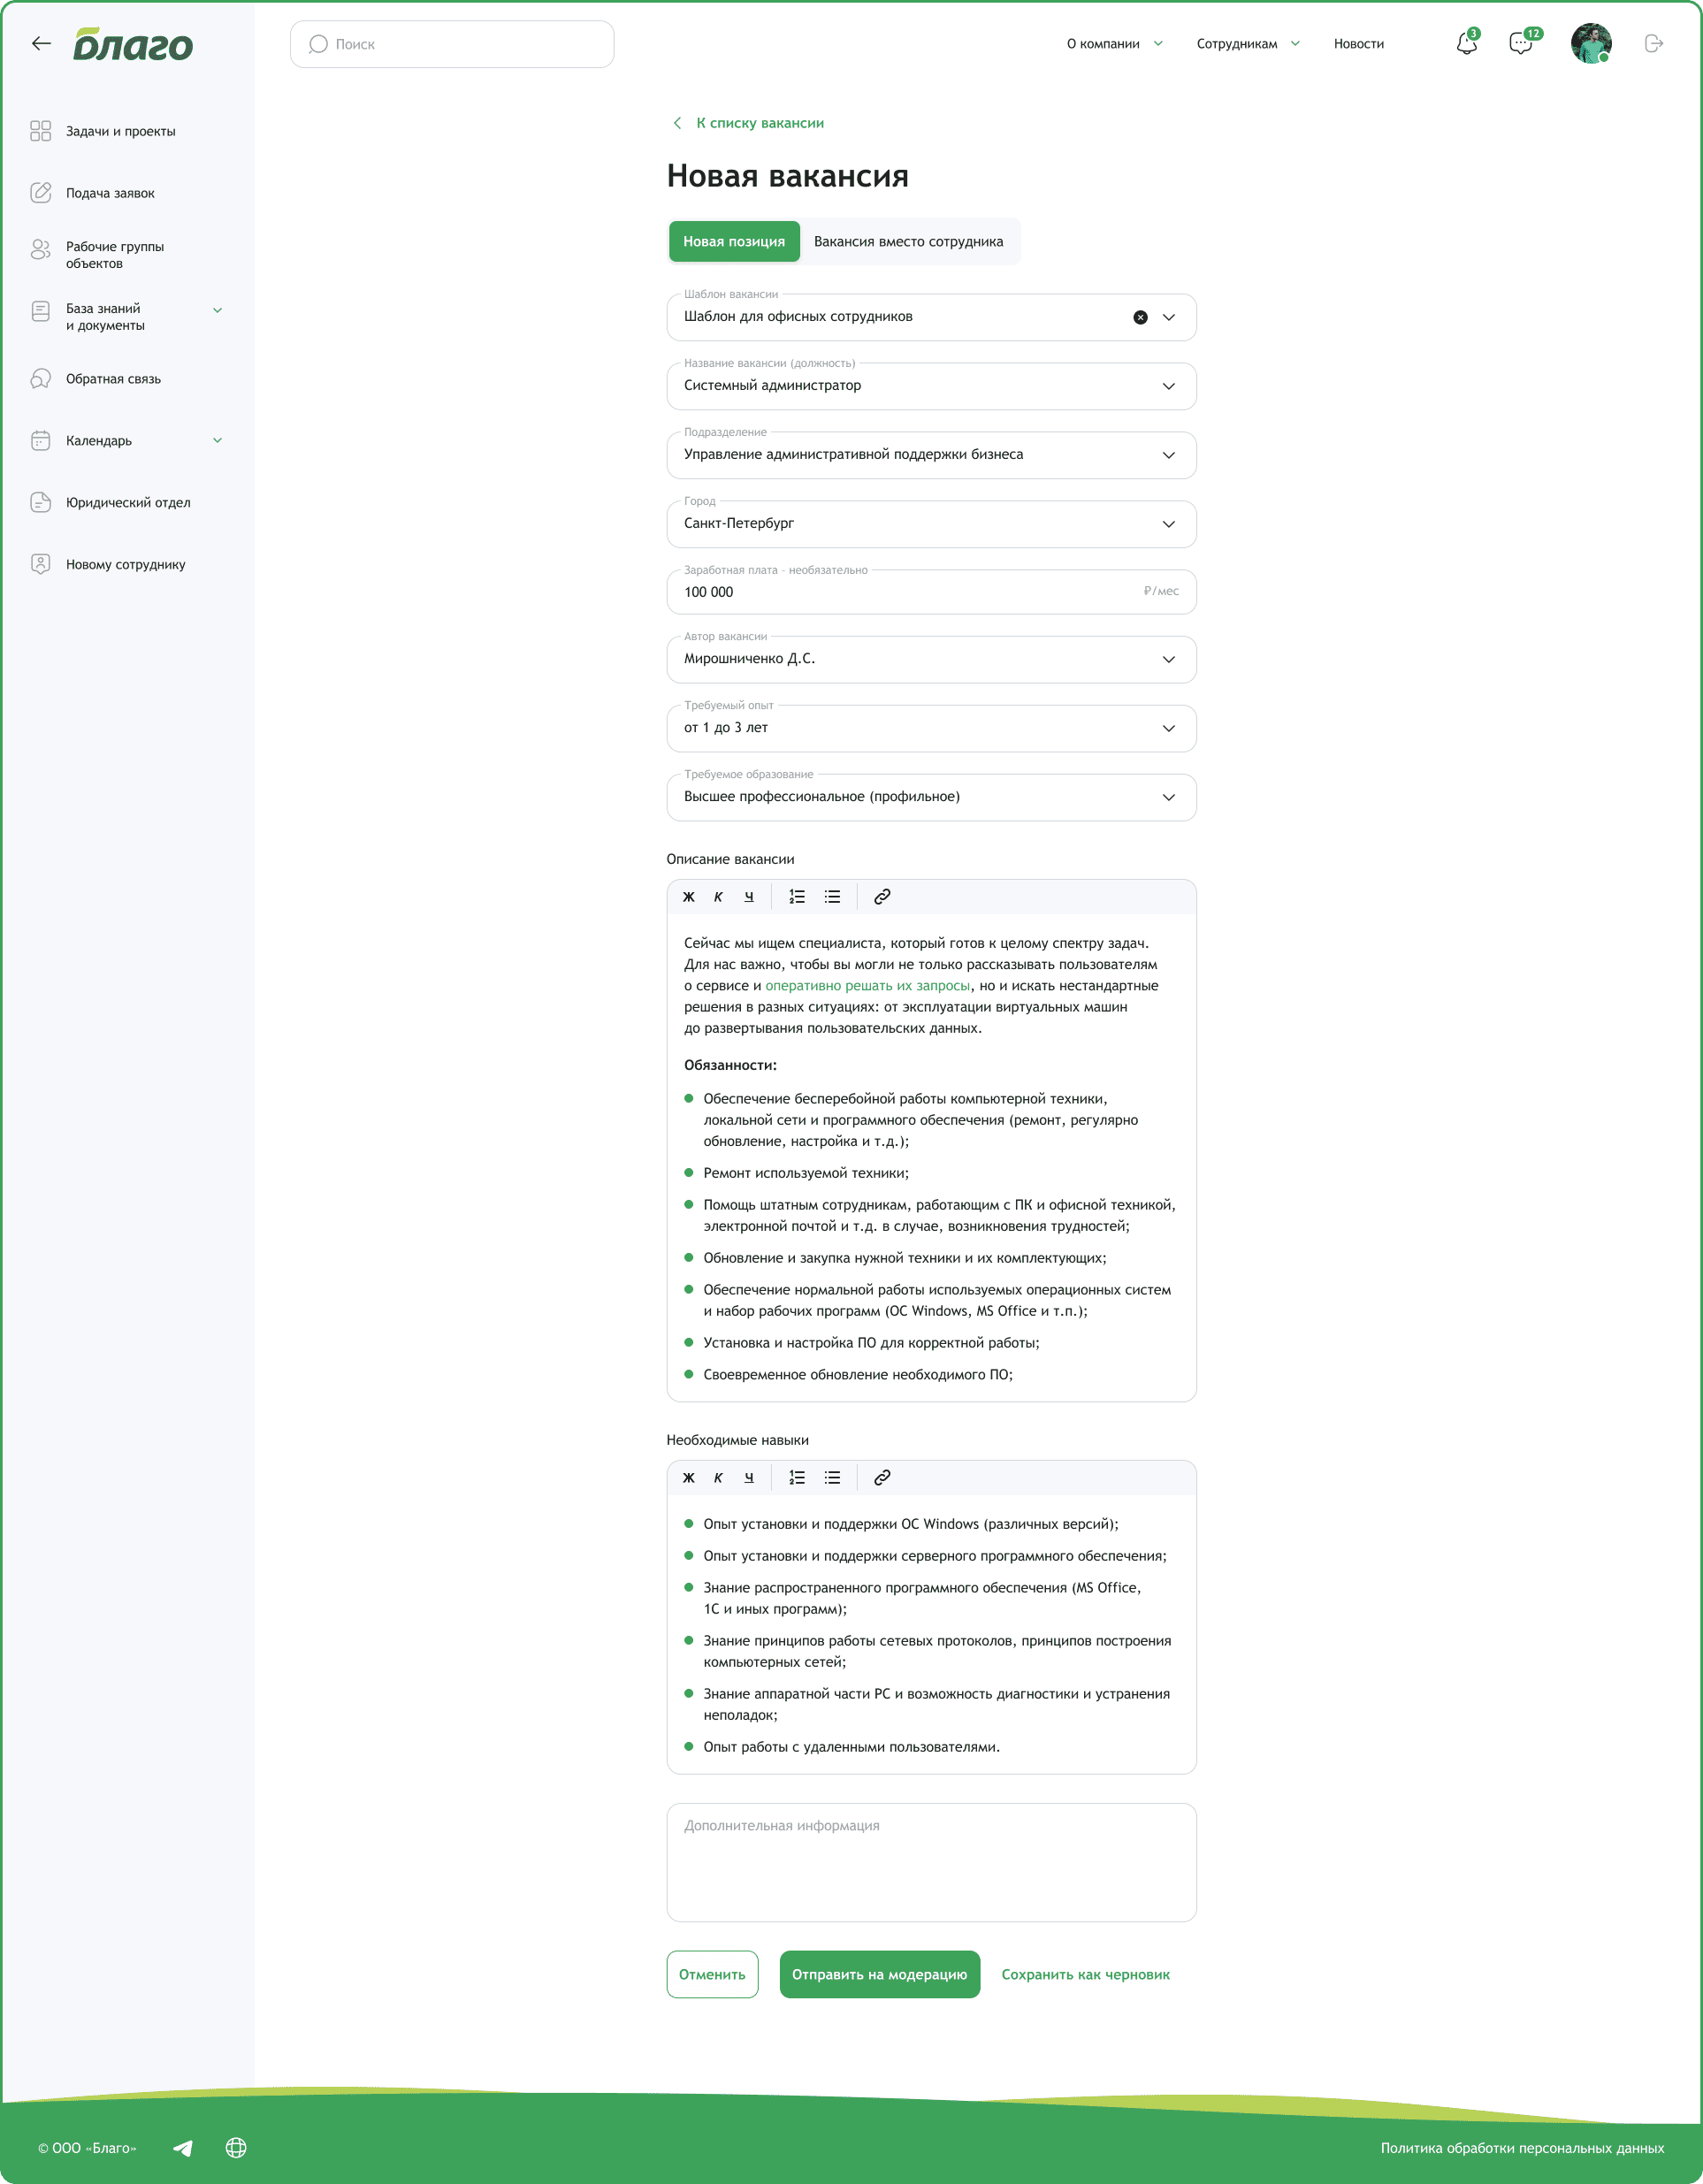Image resolution: width=1703 pixels, height=2184 pixels.
Task: Toggle italic in Необходимые навыки editor
Action: [x=718, y=1478]
